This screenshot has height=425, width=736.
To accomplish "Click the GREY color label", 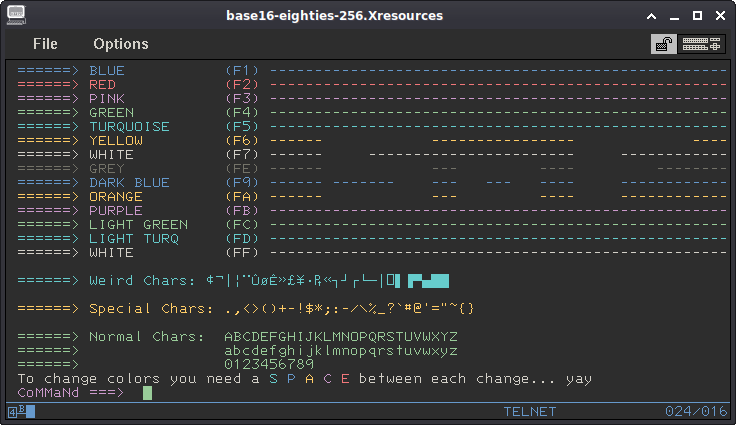I will point(107,169).
